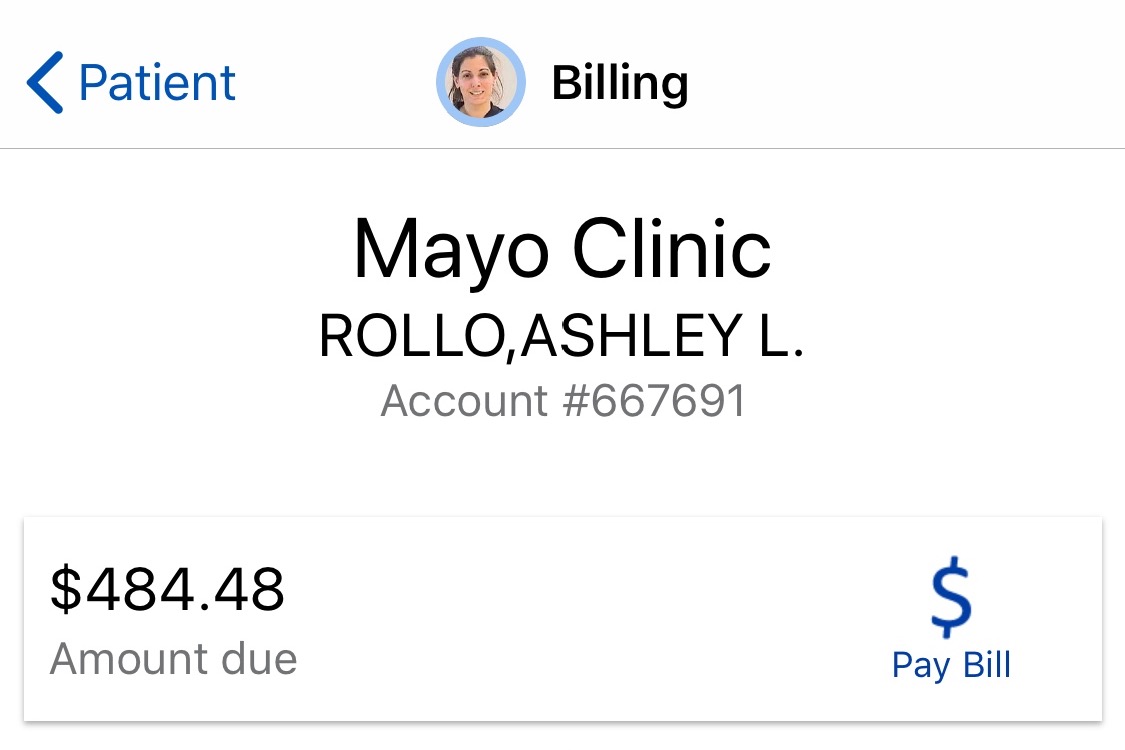Select Account #667691 text
This screenshot has width=1125, height=750.
(563, 400)
